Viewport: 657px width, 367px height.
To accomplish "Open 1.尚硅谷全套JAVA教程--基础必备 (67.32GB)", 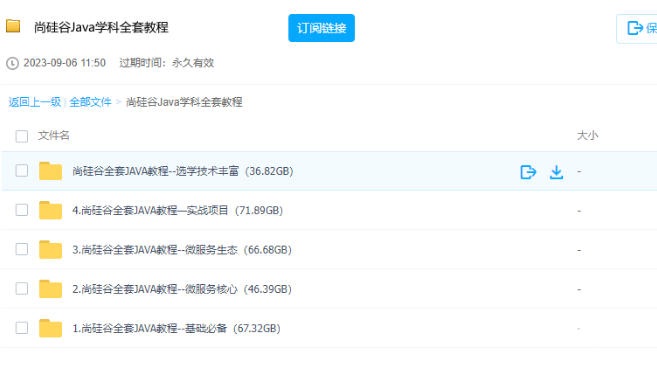I will pyautogui.click(x=176, y=328).
